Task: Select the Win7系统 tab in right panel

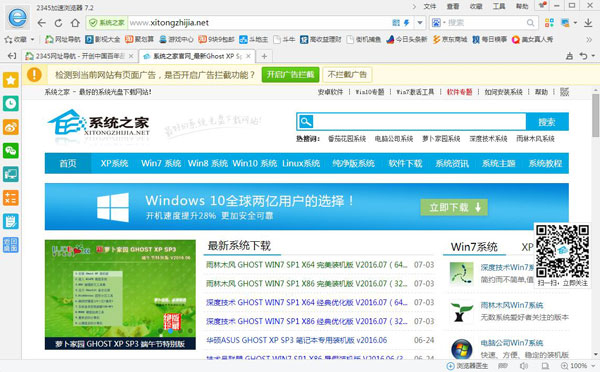Action: click(x=474, y=247)
